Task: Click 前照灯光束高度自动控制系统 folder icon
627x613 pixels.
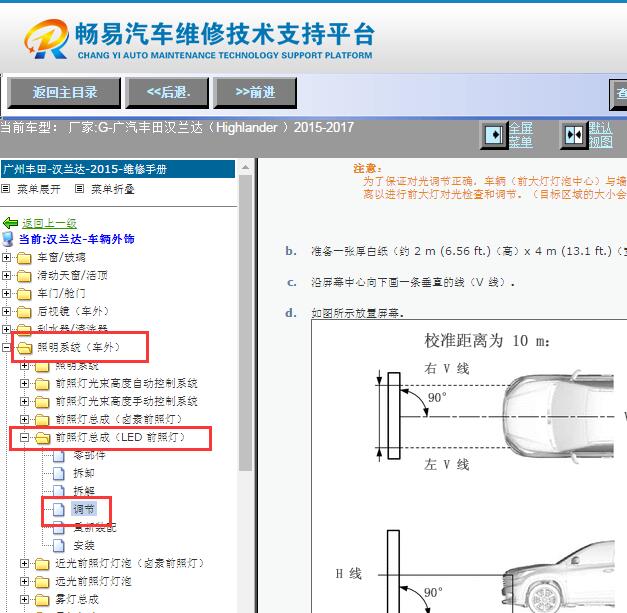Action: pos(42,384)
